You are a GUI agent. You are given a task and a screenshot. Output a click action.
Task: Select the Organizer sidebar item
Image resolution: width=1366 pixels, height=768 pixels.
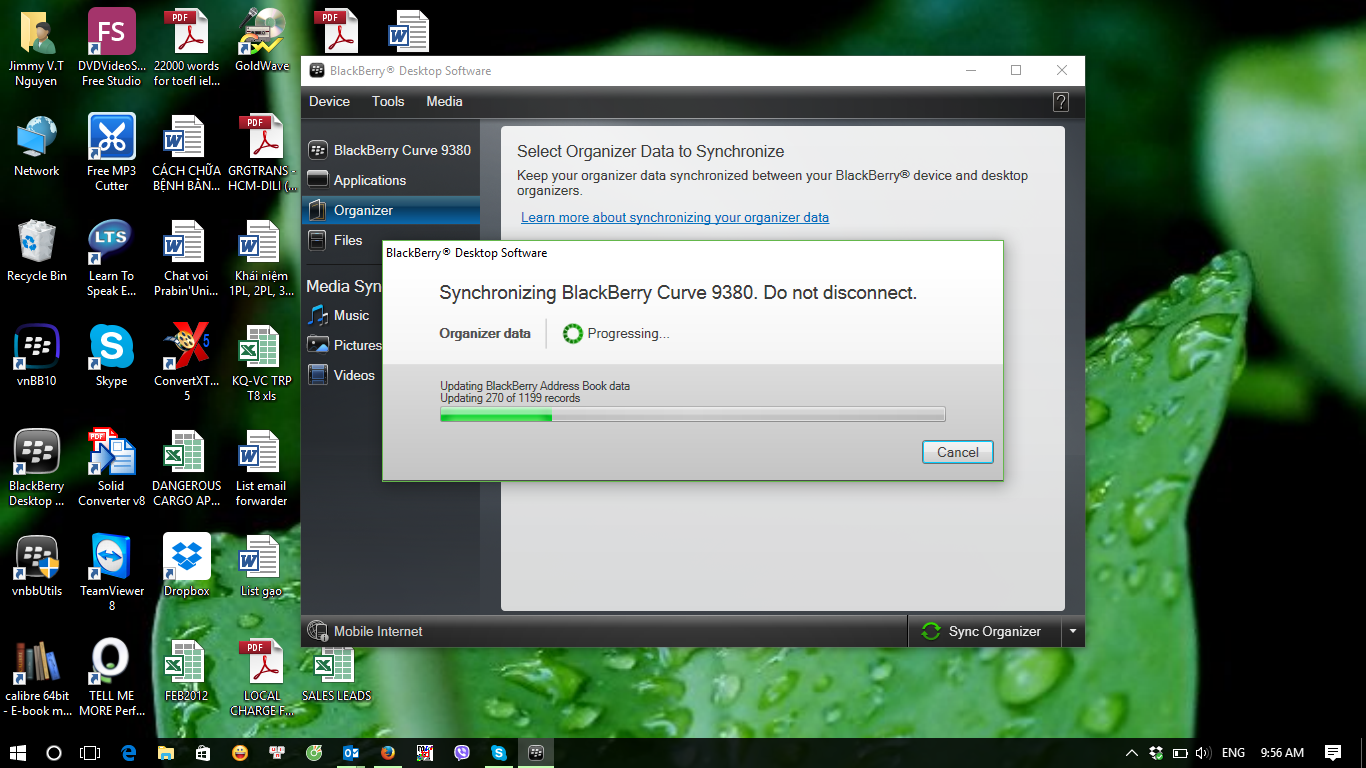point(390,210)
